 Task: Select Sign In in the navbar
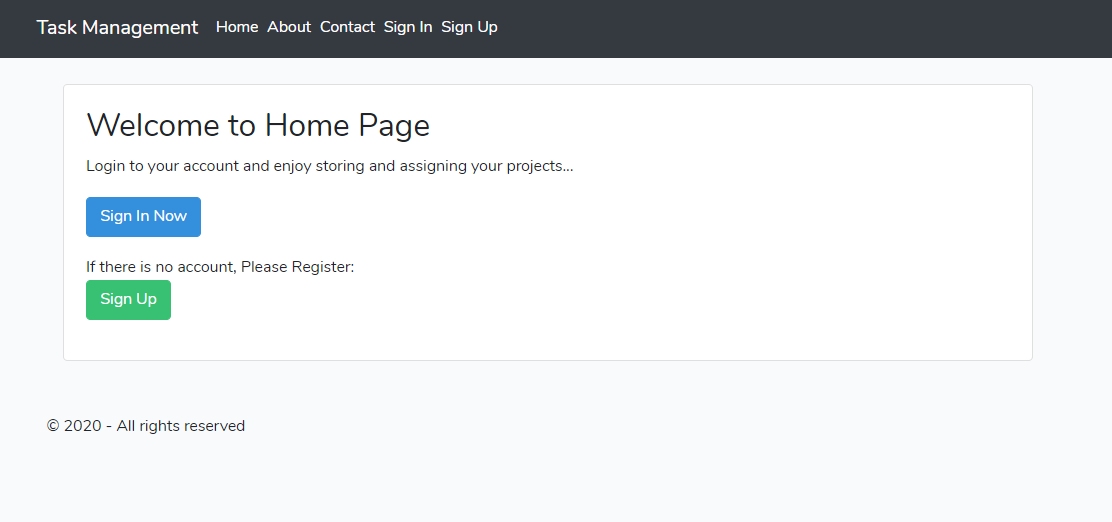[x=408, y=27]
